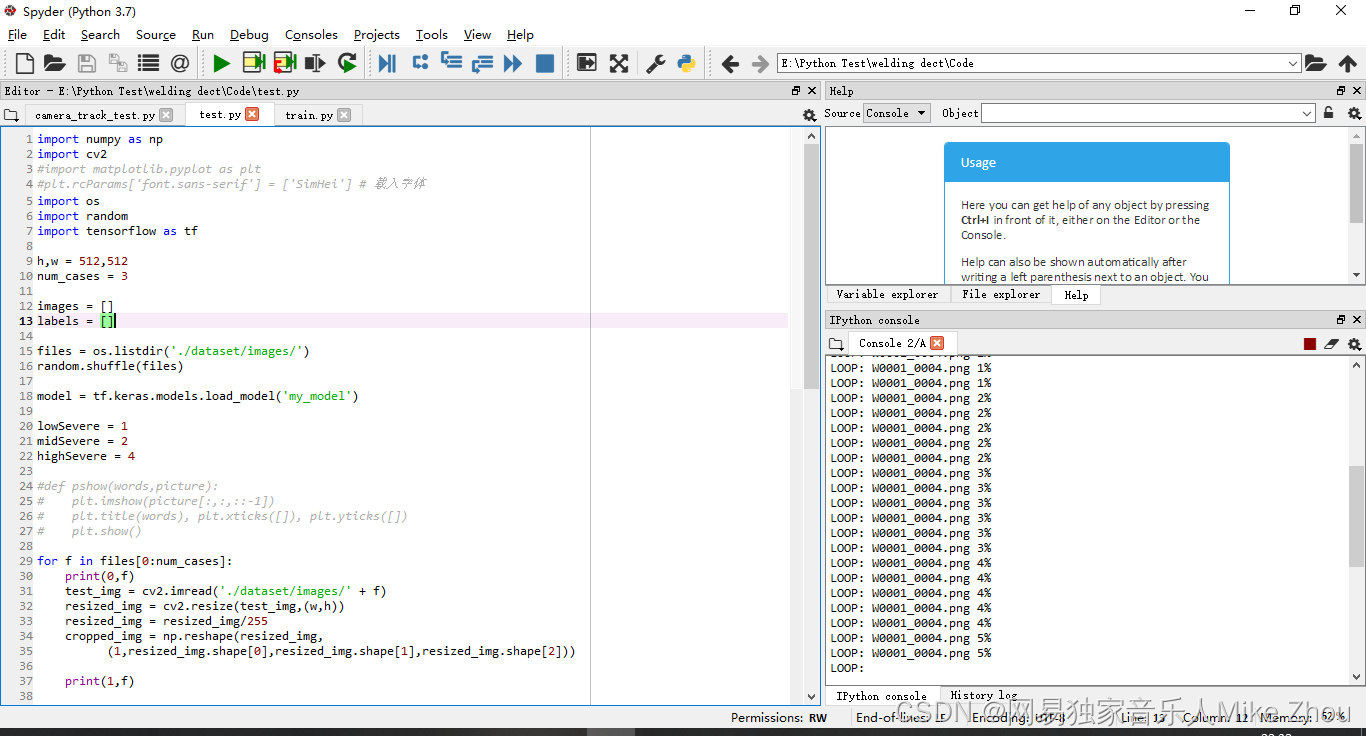Toggle lock on Help pane
The image size is (1366, 736).
[1328, 113]
